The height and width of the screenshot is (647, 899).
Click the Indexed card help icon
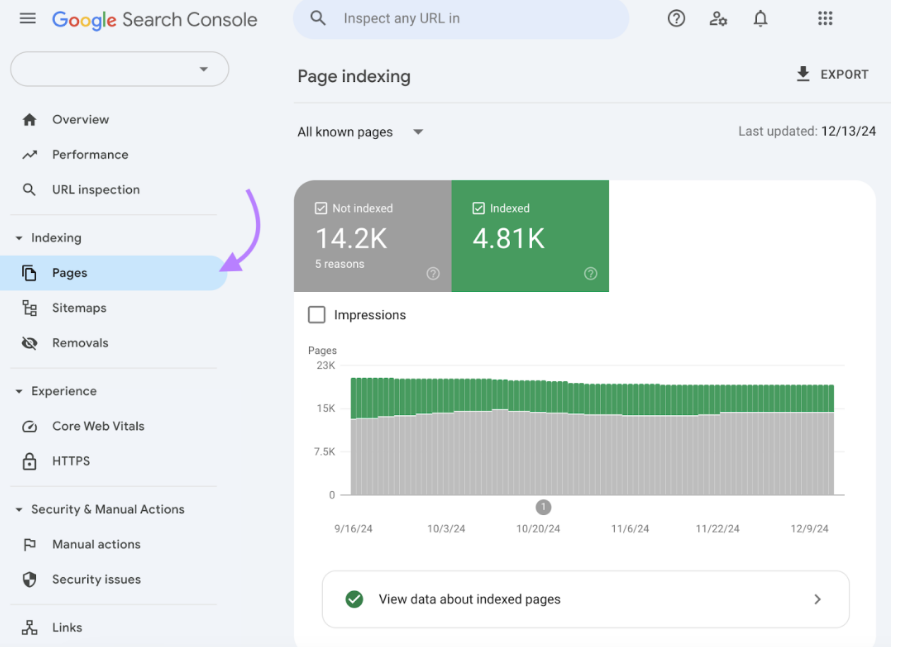pos(591,274)
